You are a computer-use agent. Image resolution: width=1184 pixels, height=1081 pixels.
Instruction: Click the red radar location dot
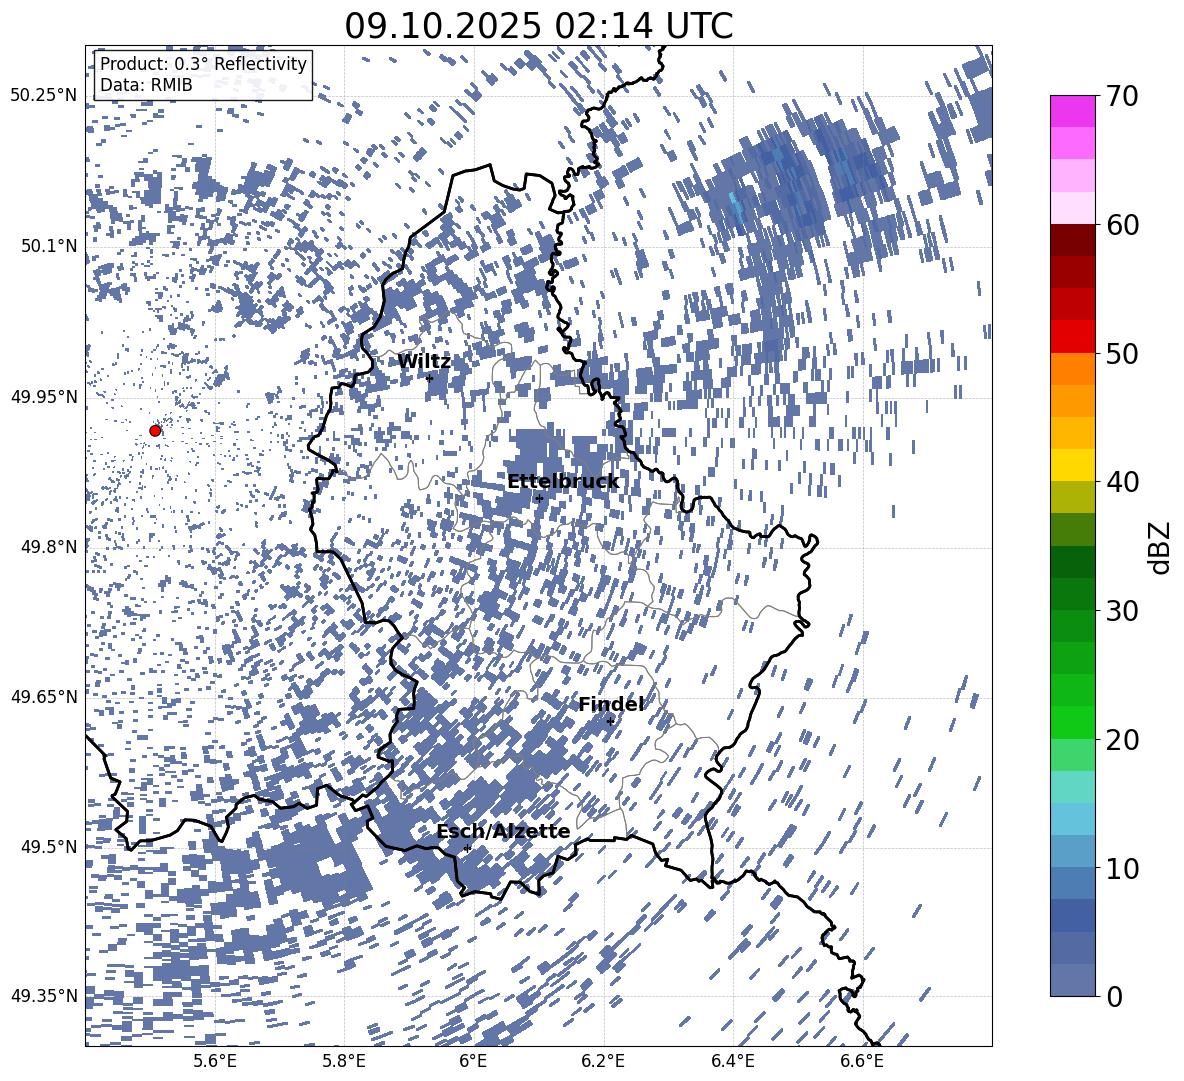[155, 430]
